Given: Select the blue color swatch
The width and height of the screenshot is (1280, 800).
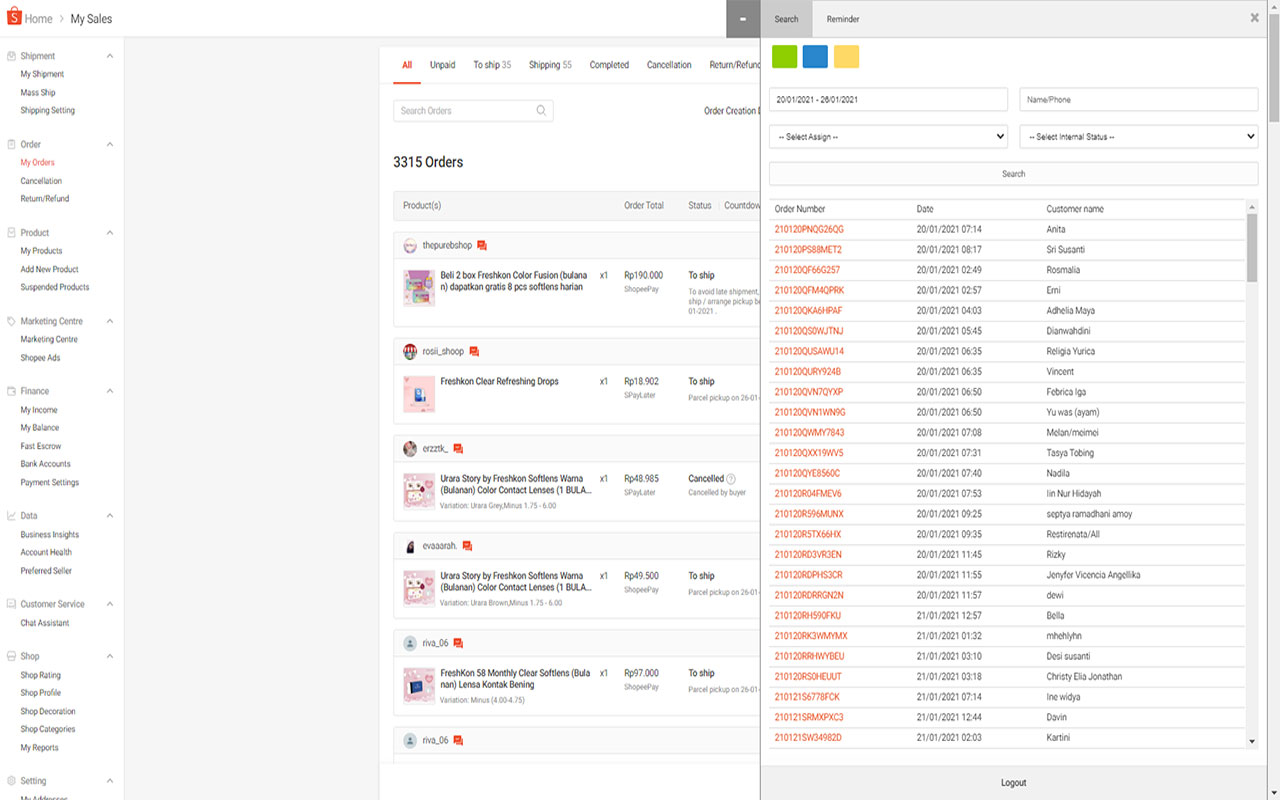Looking at the screenshot, I should [815, 57].
